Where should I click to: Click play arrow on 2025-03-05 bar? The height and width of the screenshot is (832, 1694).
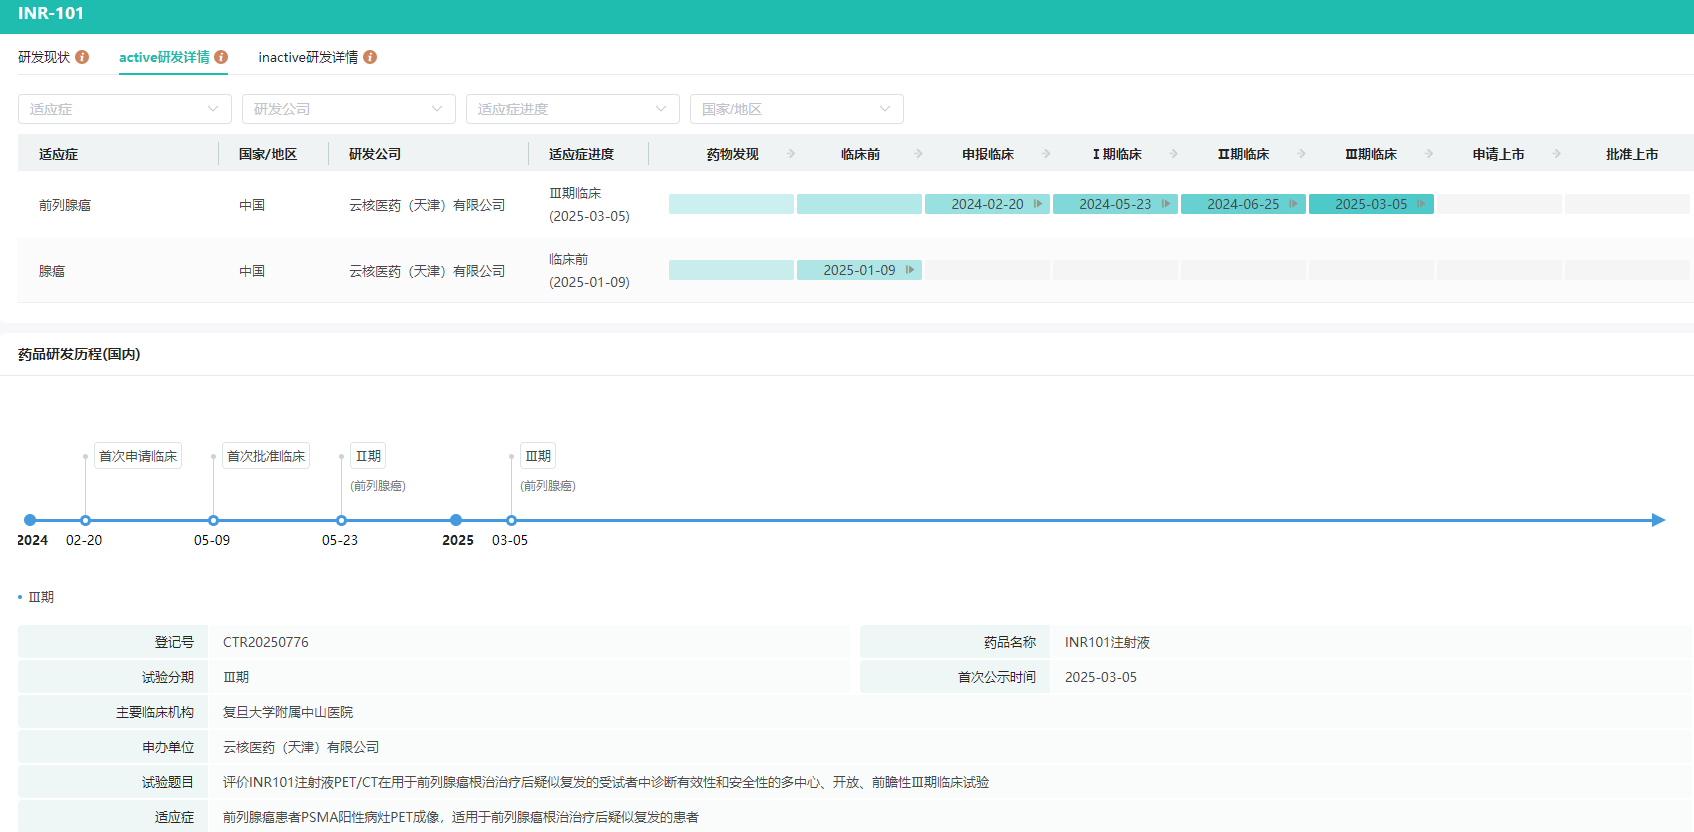[1422, 204]
